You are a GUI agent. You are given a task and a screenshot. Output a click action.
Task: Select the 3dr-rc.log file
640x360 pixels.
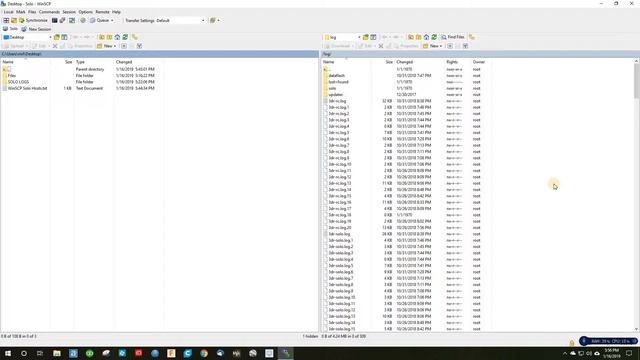point(337,101)
